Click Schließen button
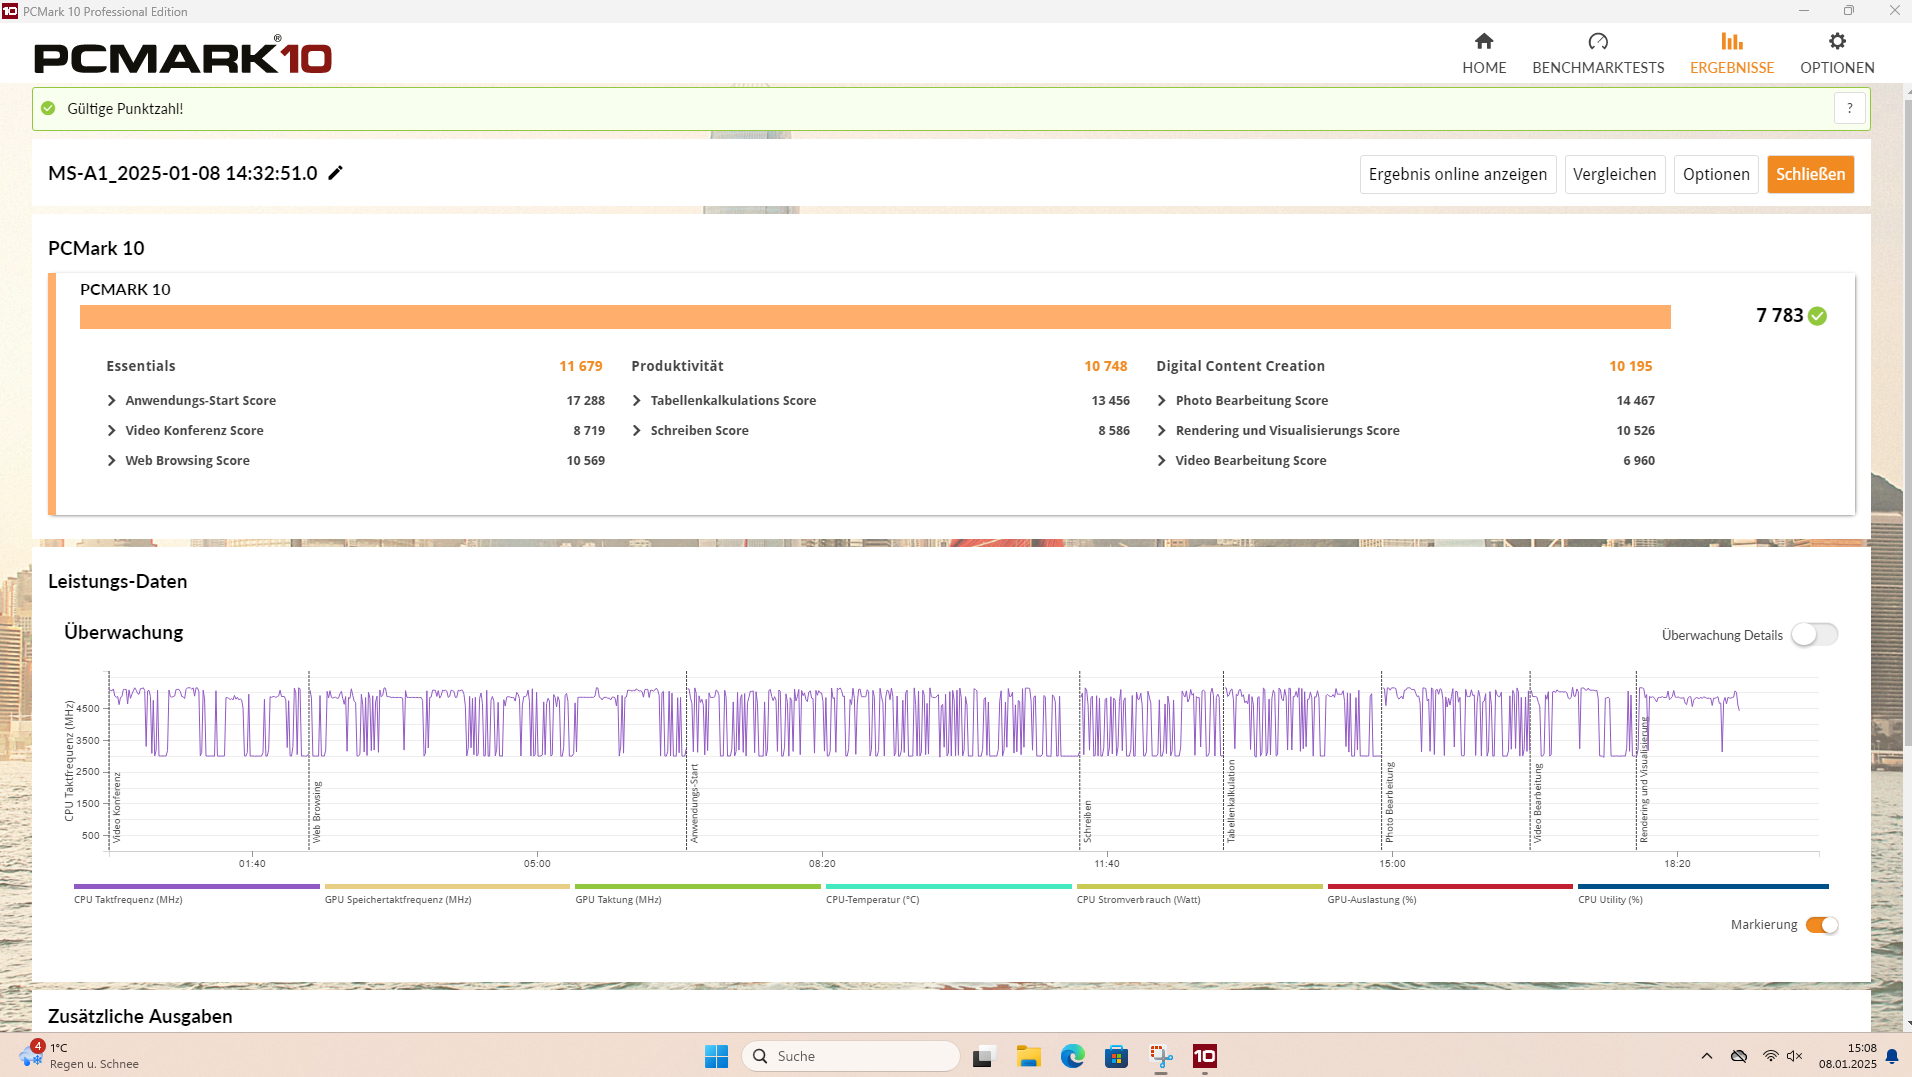The image size is (1912, 1077). pos(1811,174)
